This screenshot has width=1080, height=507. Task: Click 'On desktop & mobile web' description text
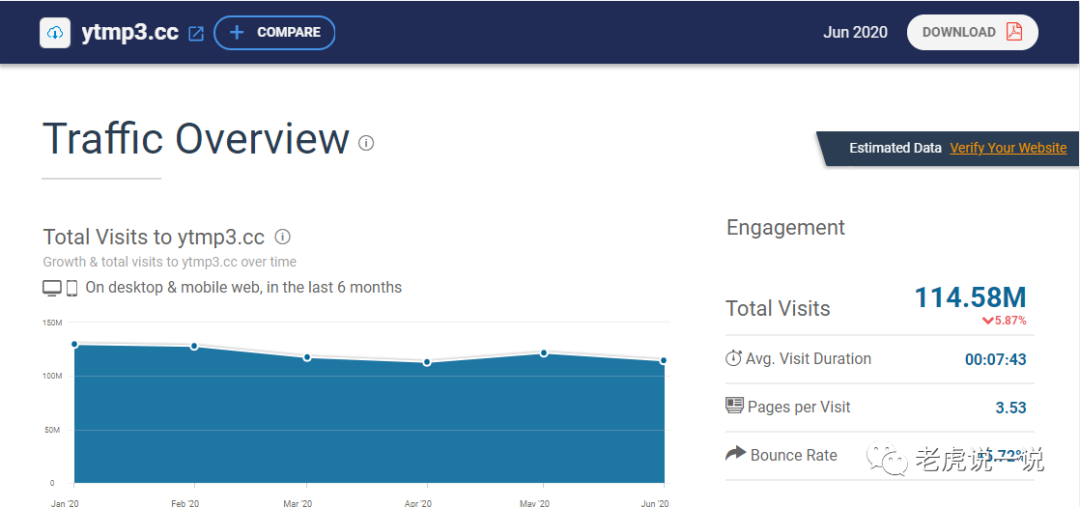(x=243, y=287)
